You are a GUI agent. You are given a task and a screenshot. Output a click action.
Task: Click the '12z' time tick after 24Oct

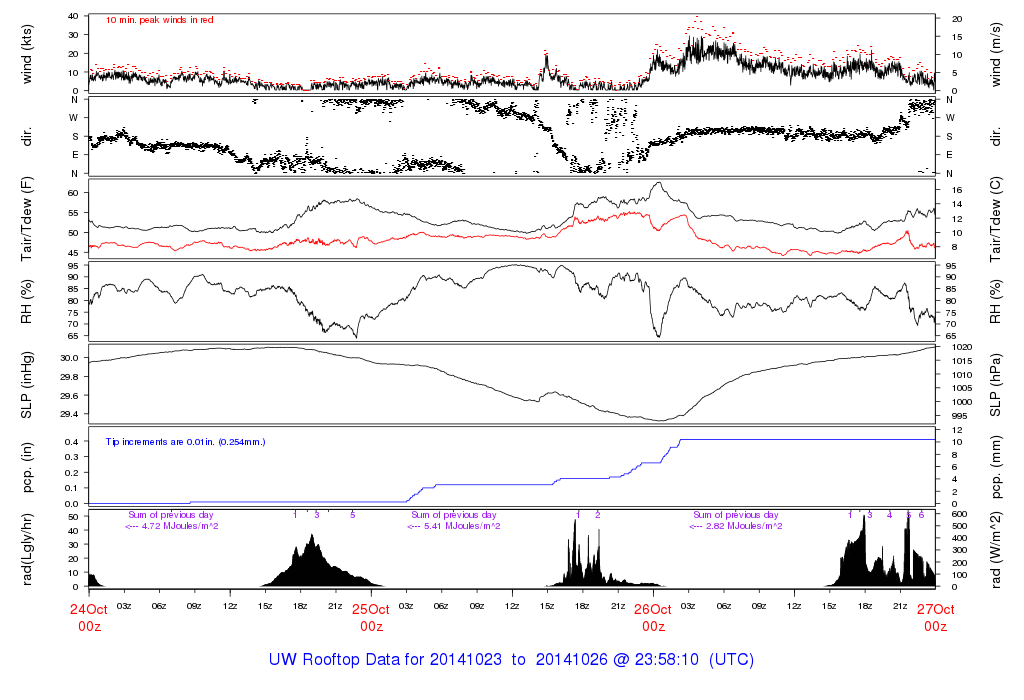tap(230, 606)
